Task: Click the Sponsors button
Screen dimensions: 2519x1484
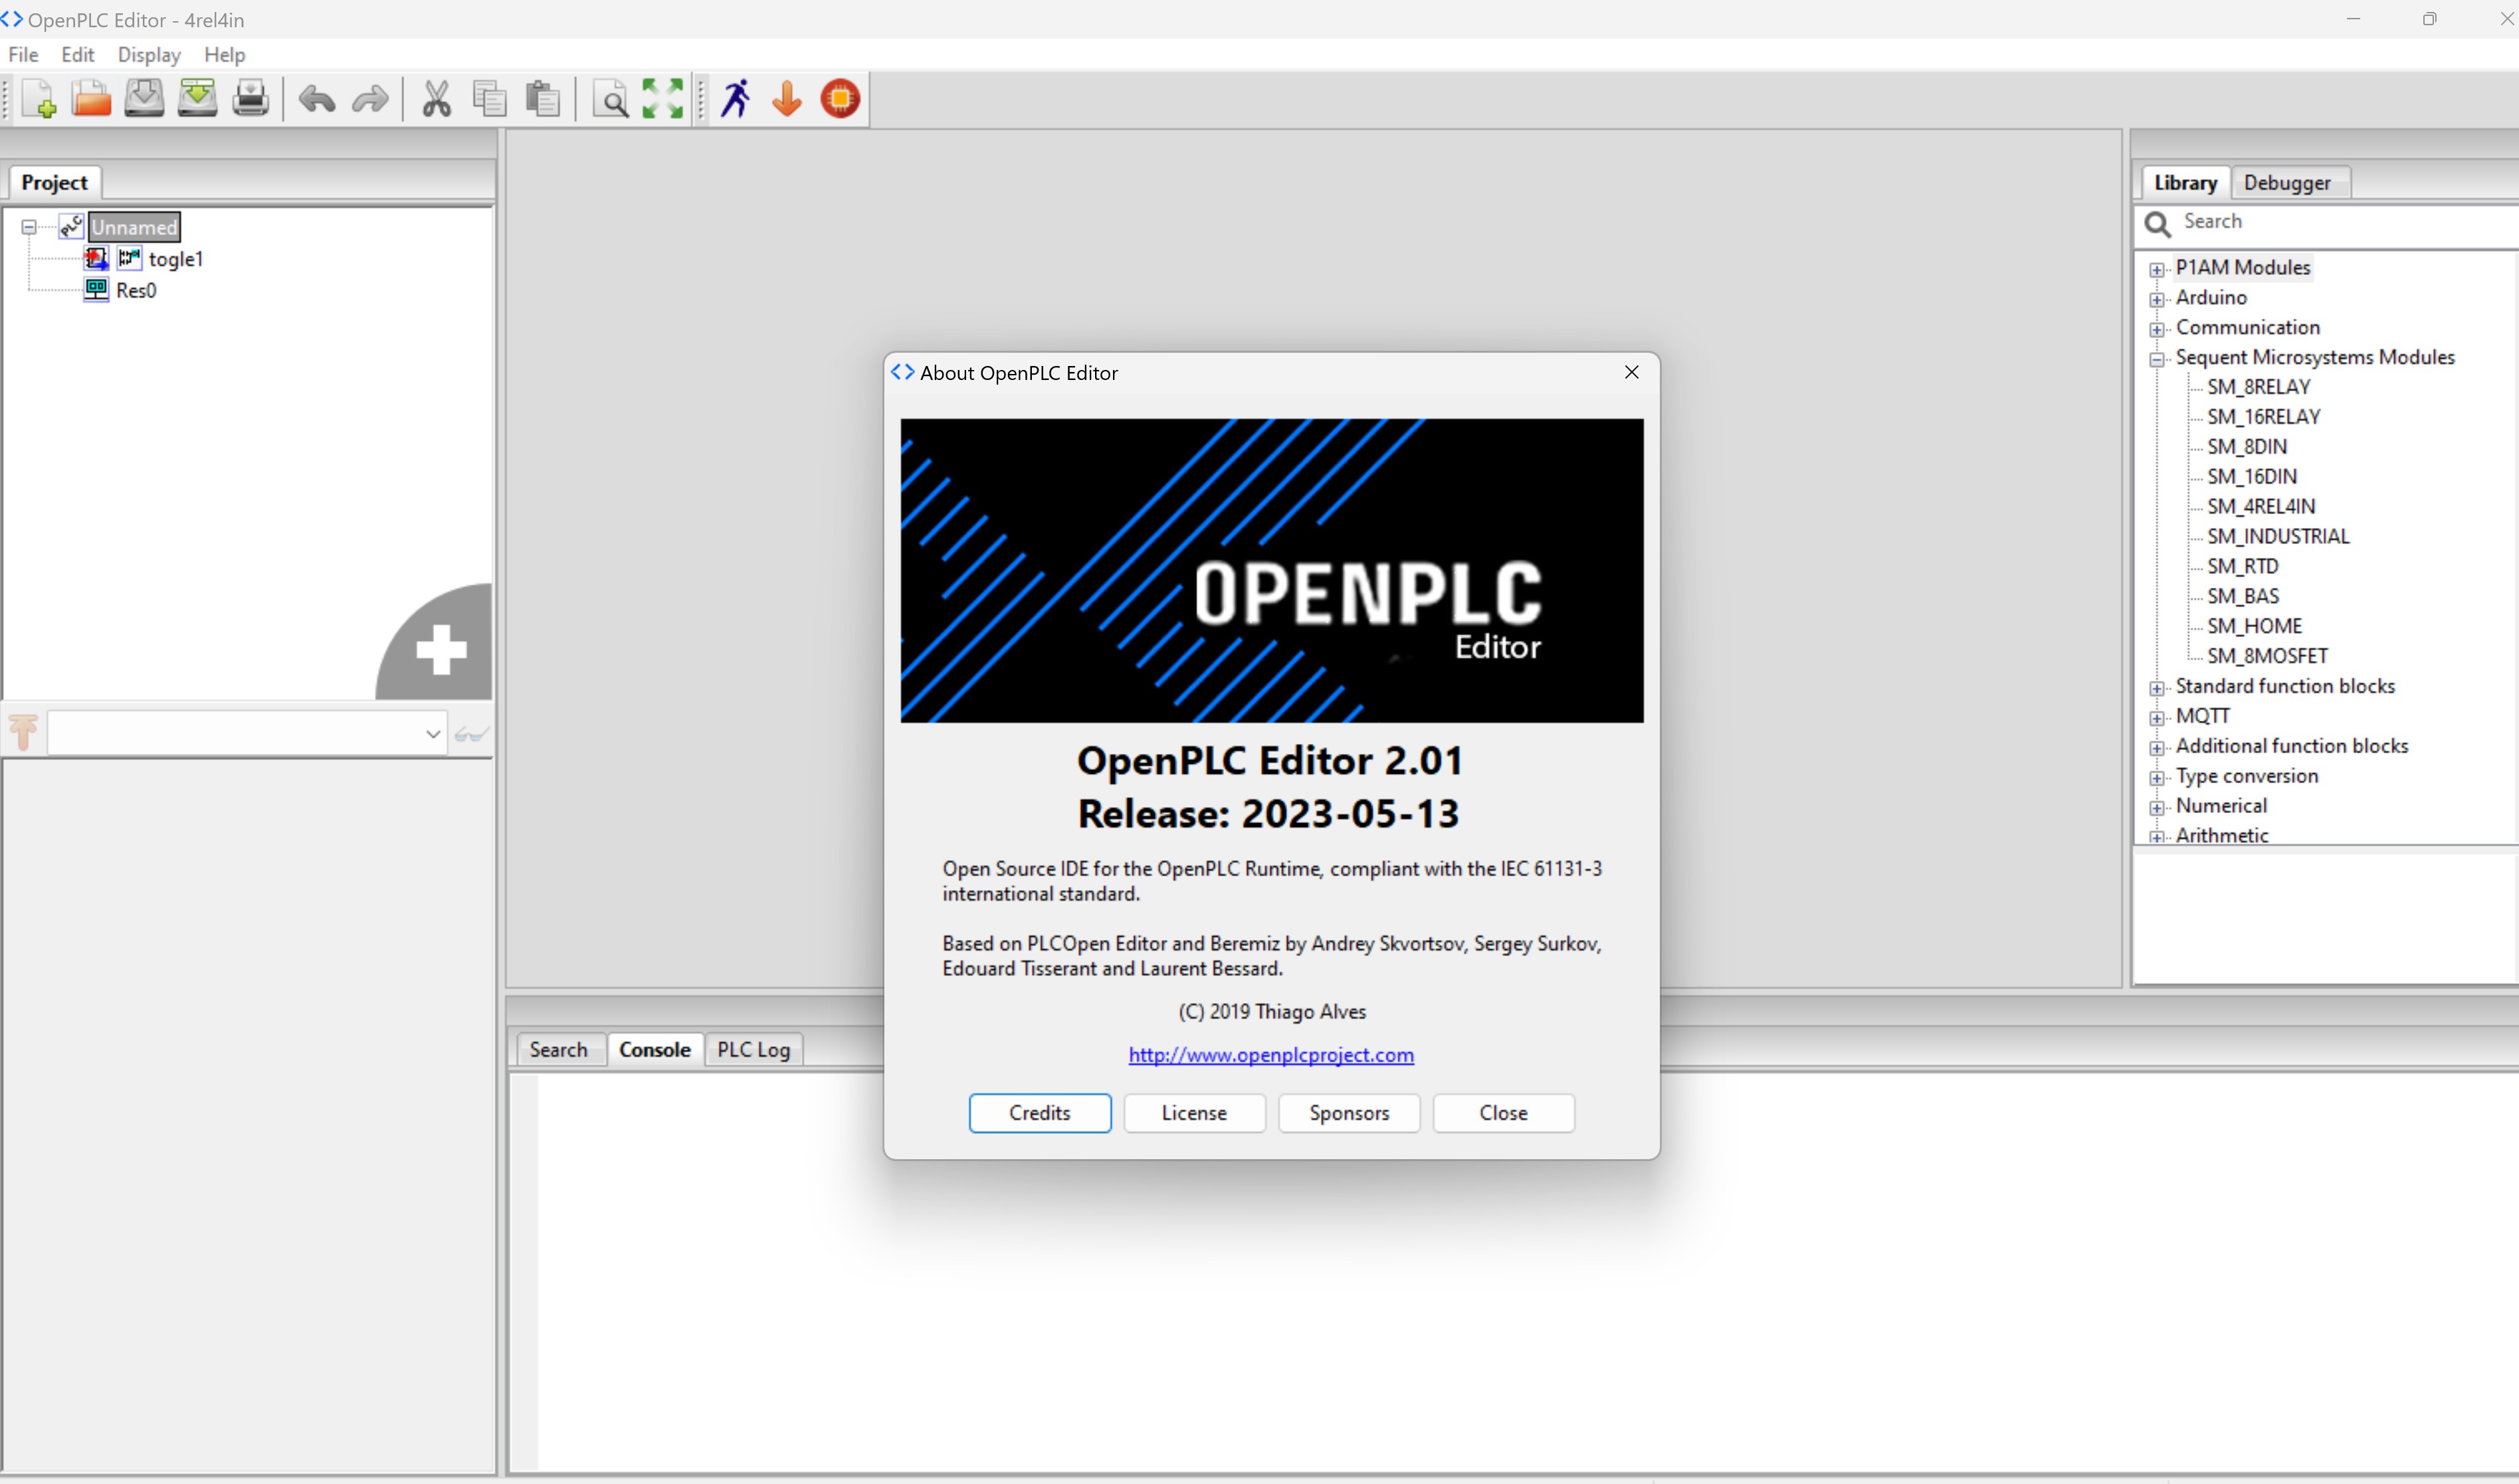Action: click(x=1349, y=1112)
